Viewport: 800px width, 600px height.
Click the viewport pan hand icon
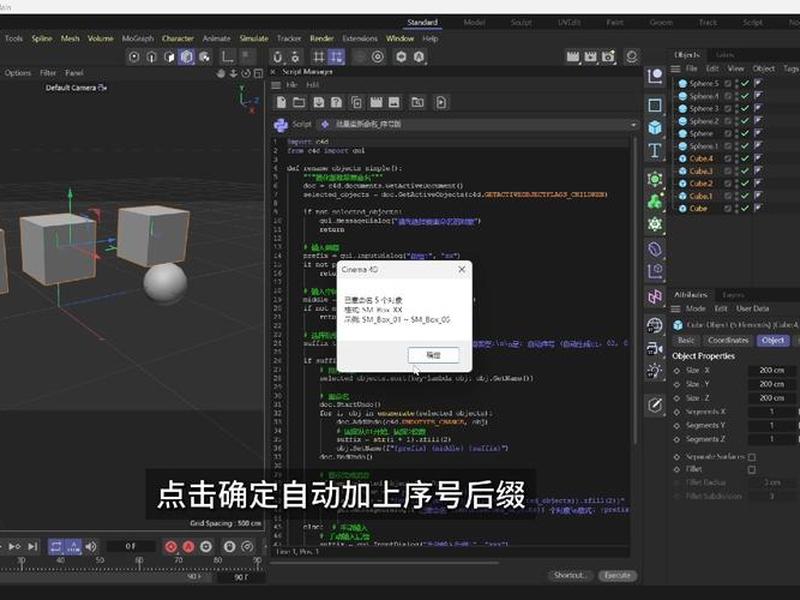click(221, 73)
